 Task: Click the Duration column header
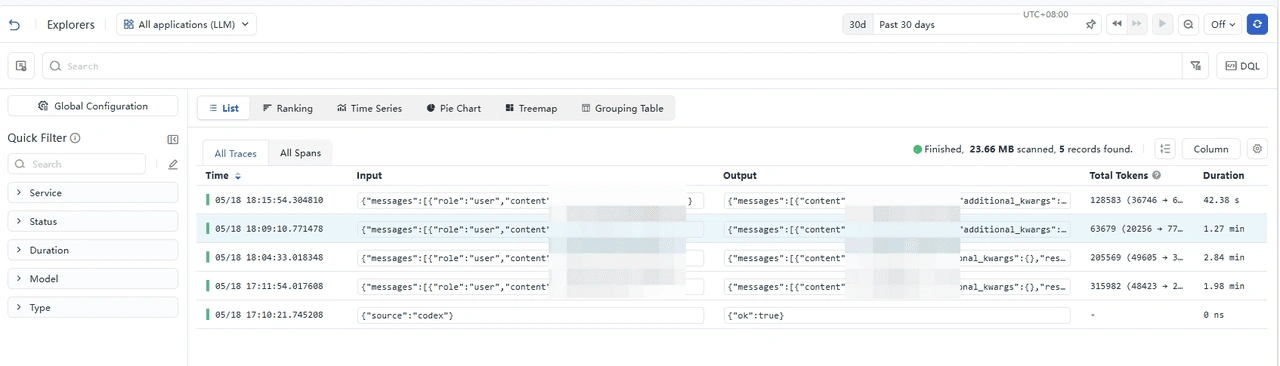tap(1223, 176)
